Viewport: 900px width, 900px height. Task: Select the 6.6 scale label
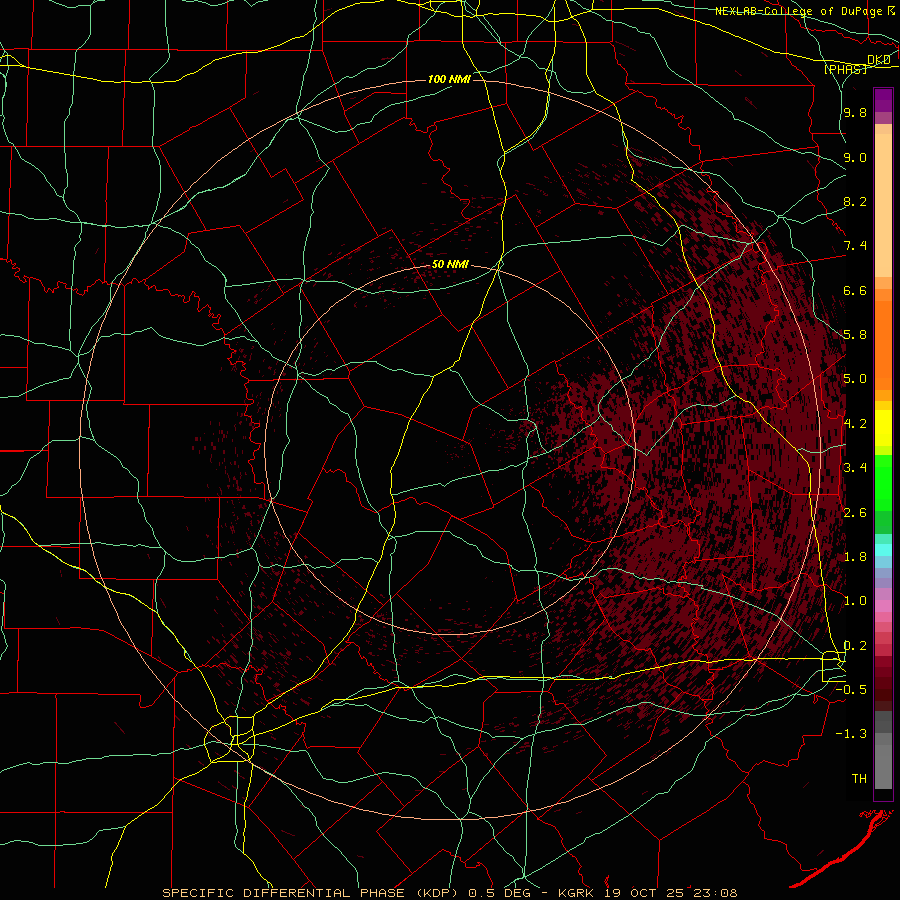tap(855, 290)
